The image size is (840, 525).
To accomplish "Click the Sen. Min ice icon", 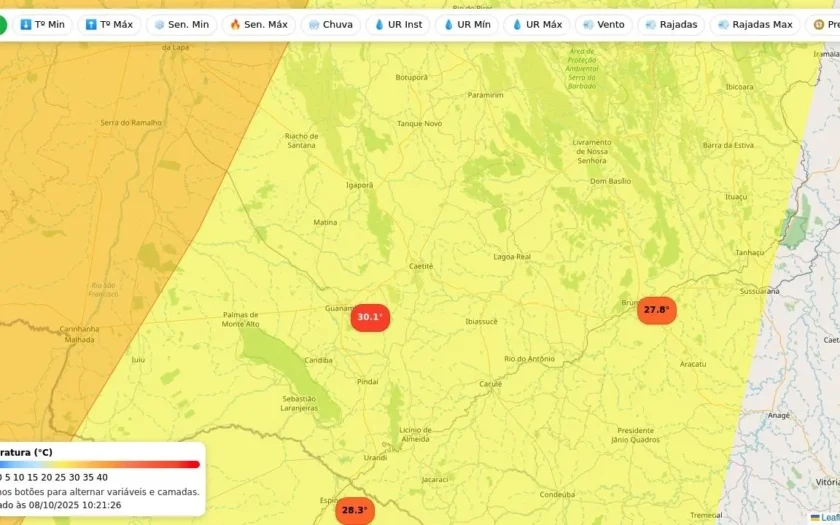I will click(x=159, y=25).
